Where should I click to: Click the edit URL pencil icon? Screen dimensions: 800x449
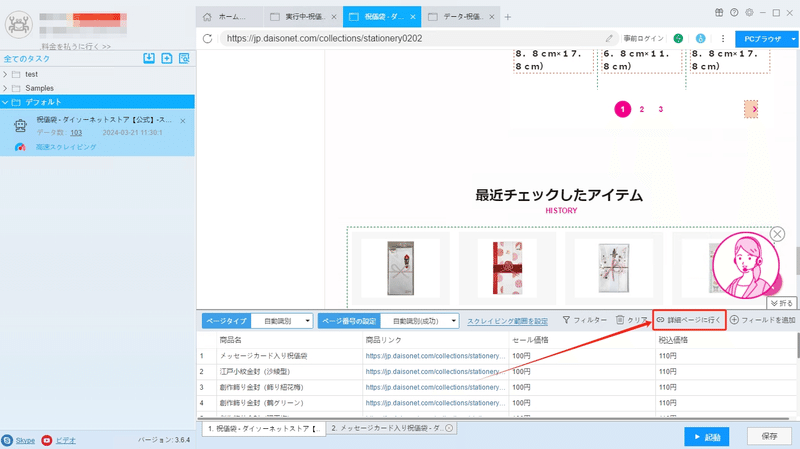pos(609,38)
